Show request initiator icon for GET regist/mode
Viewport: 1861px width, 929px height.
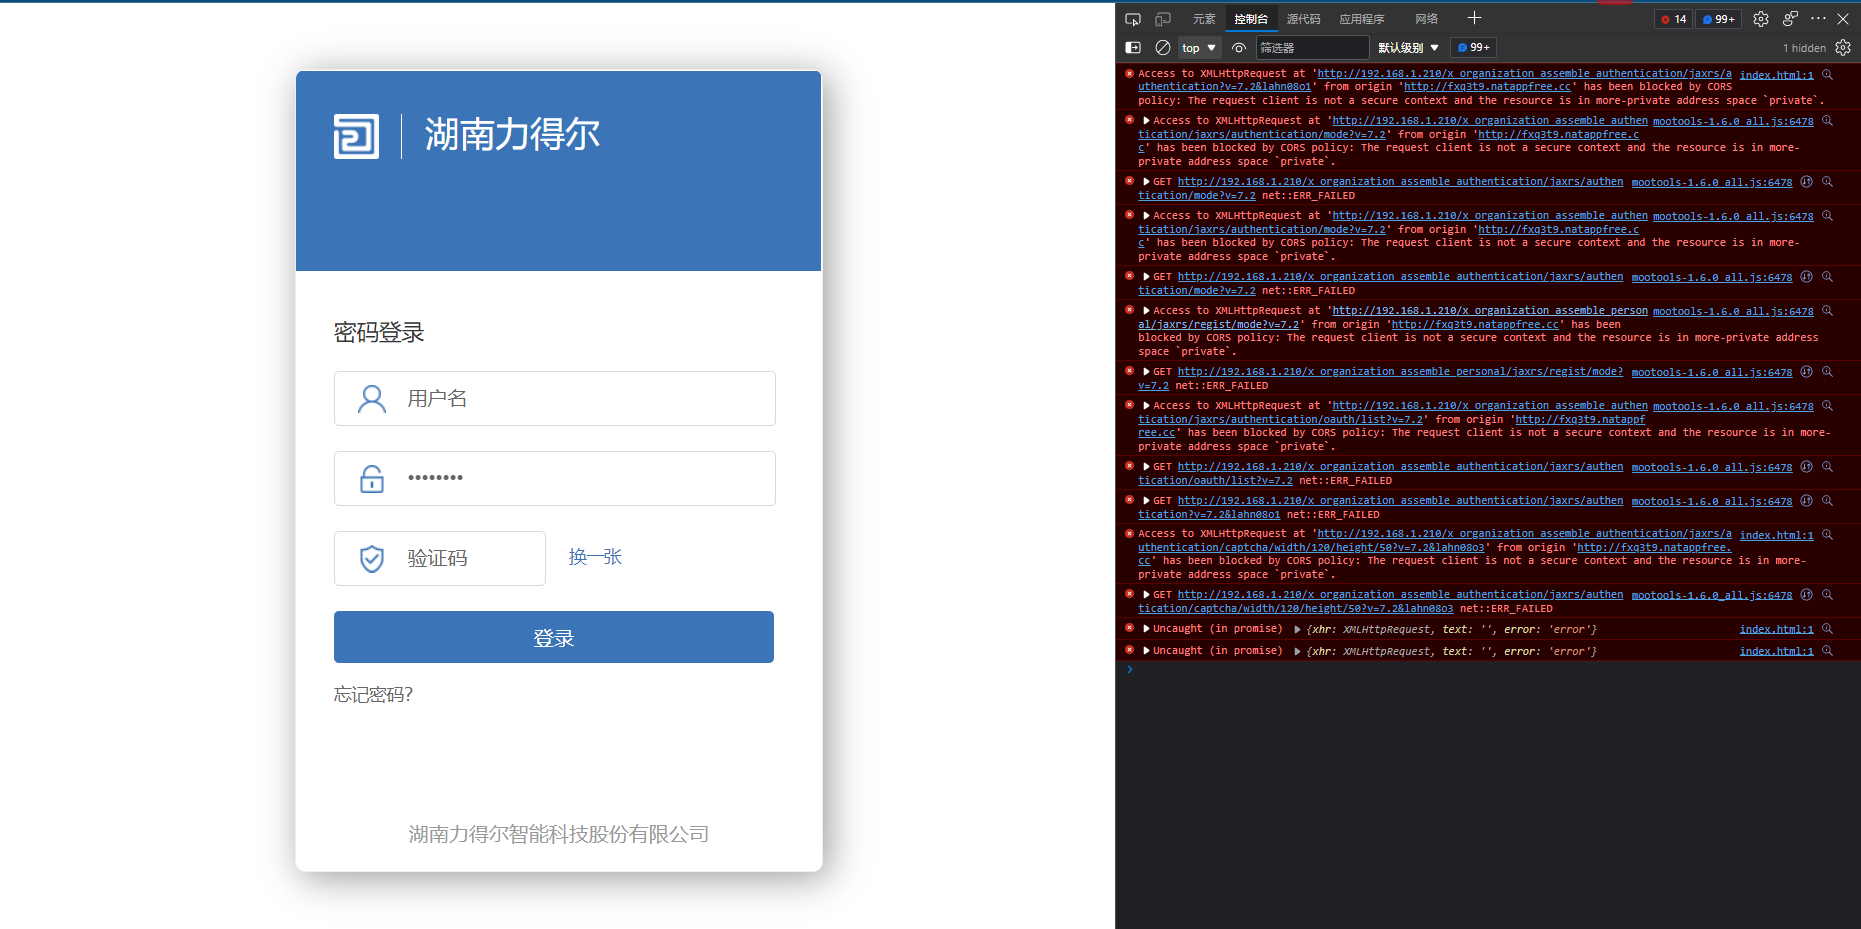tap(1806, 372)
